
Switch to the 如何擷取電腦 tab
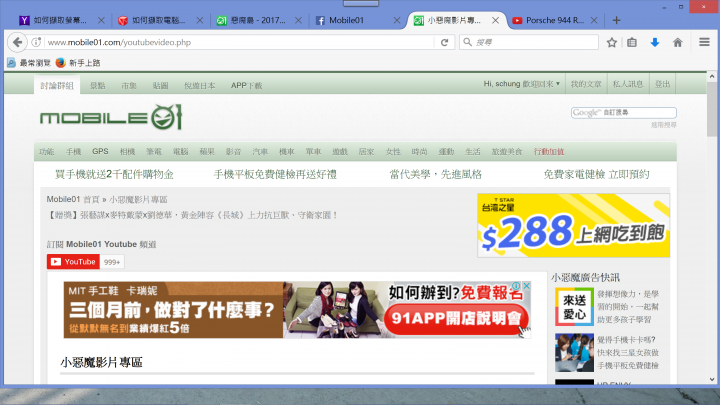(158, 20)
